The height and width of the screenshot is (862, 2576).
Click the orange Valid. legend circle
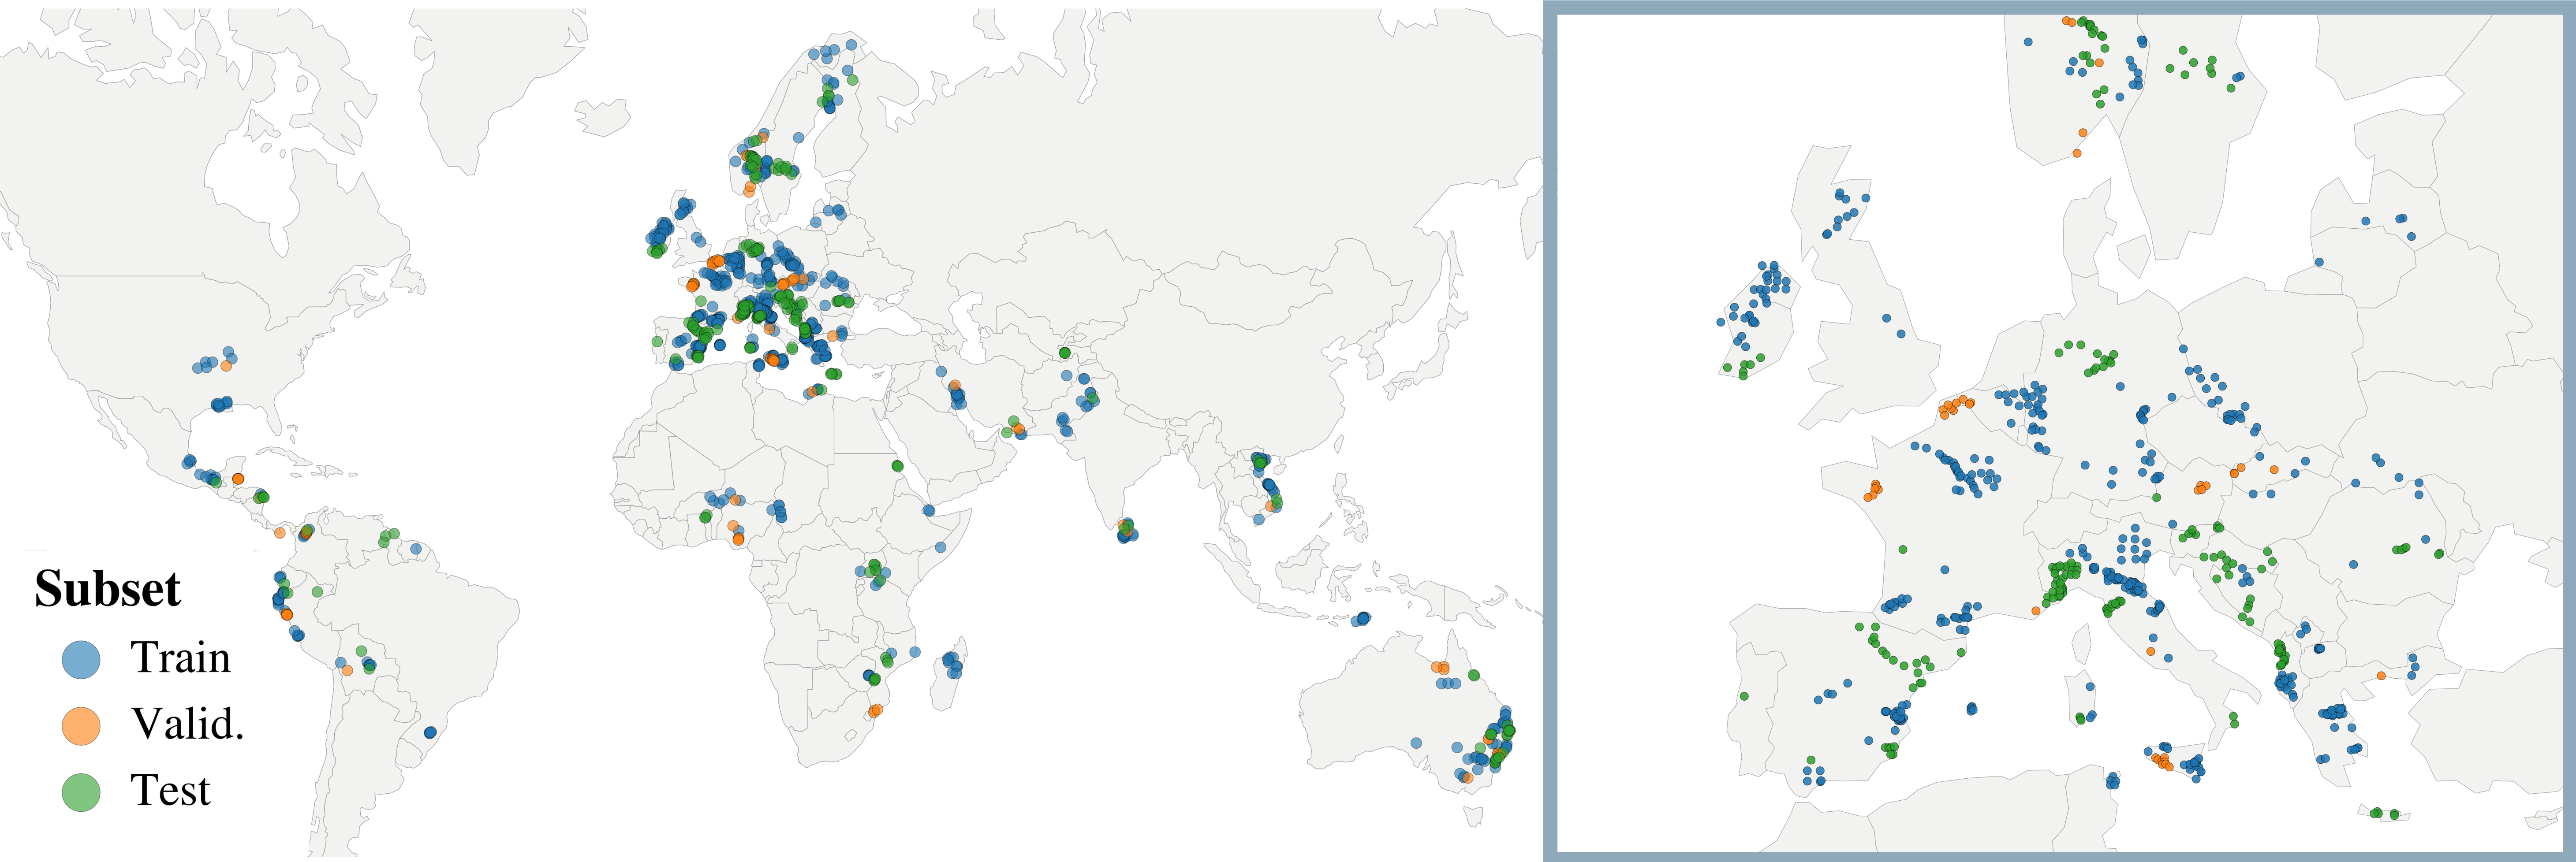[x=81, y=726]
